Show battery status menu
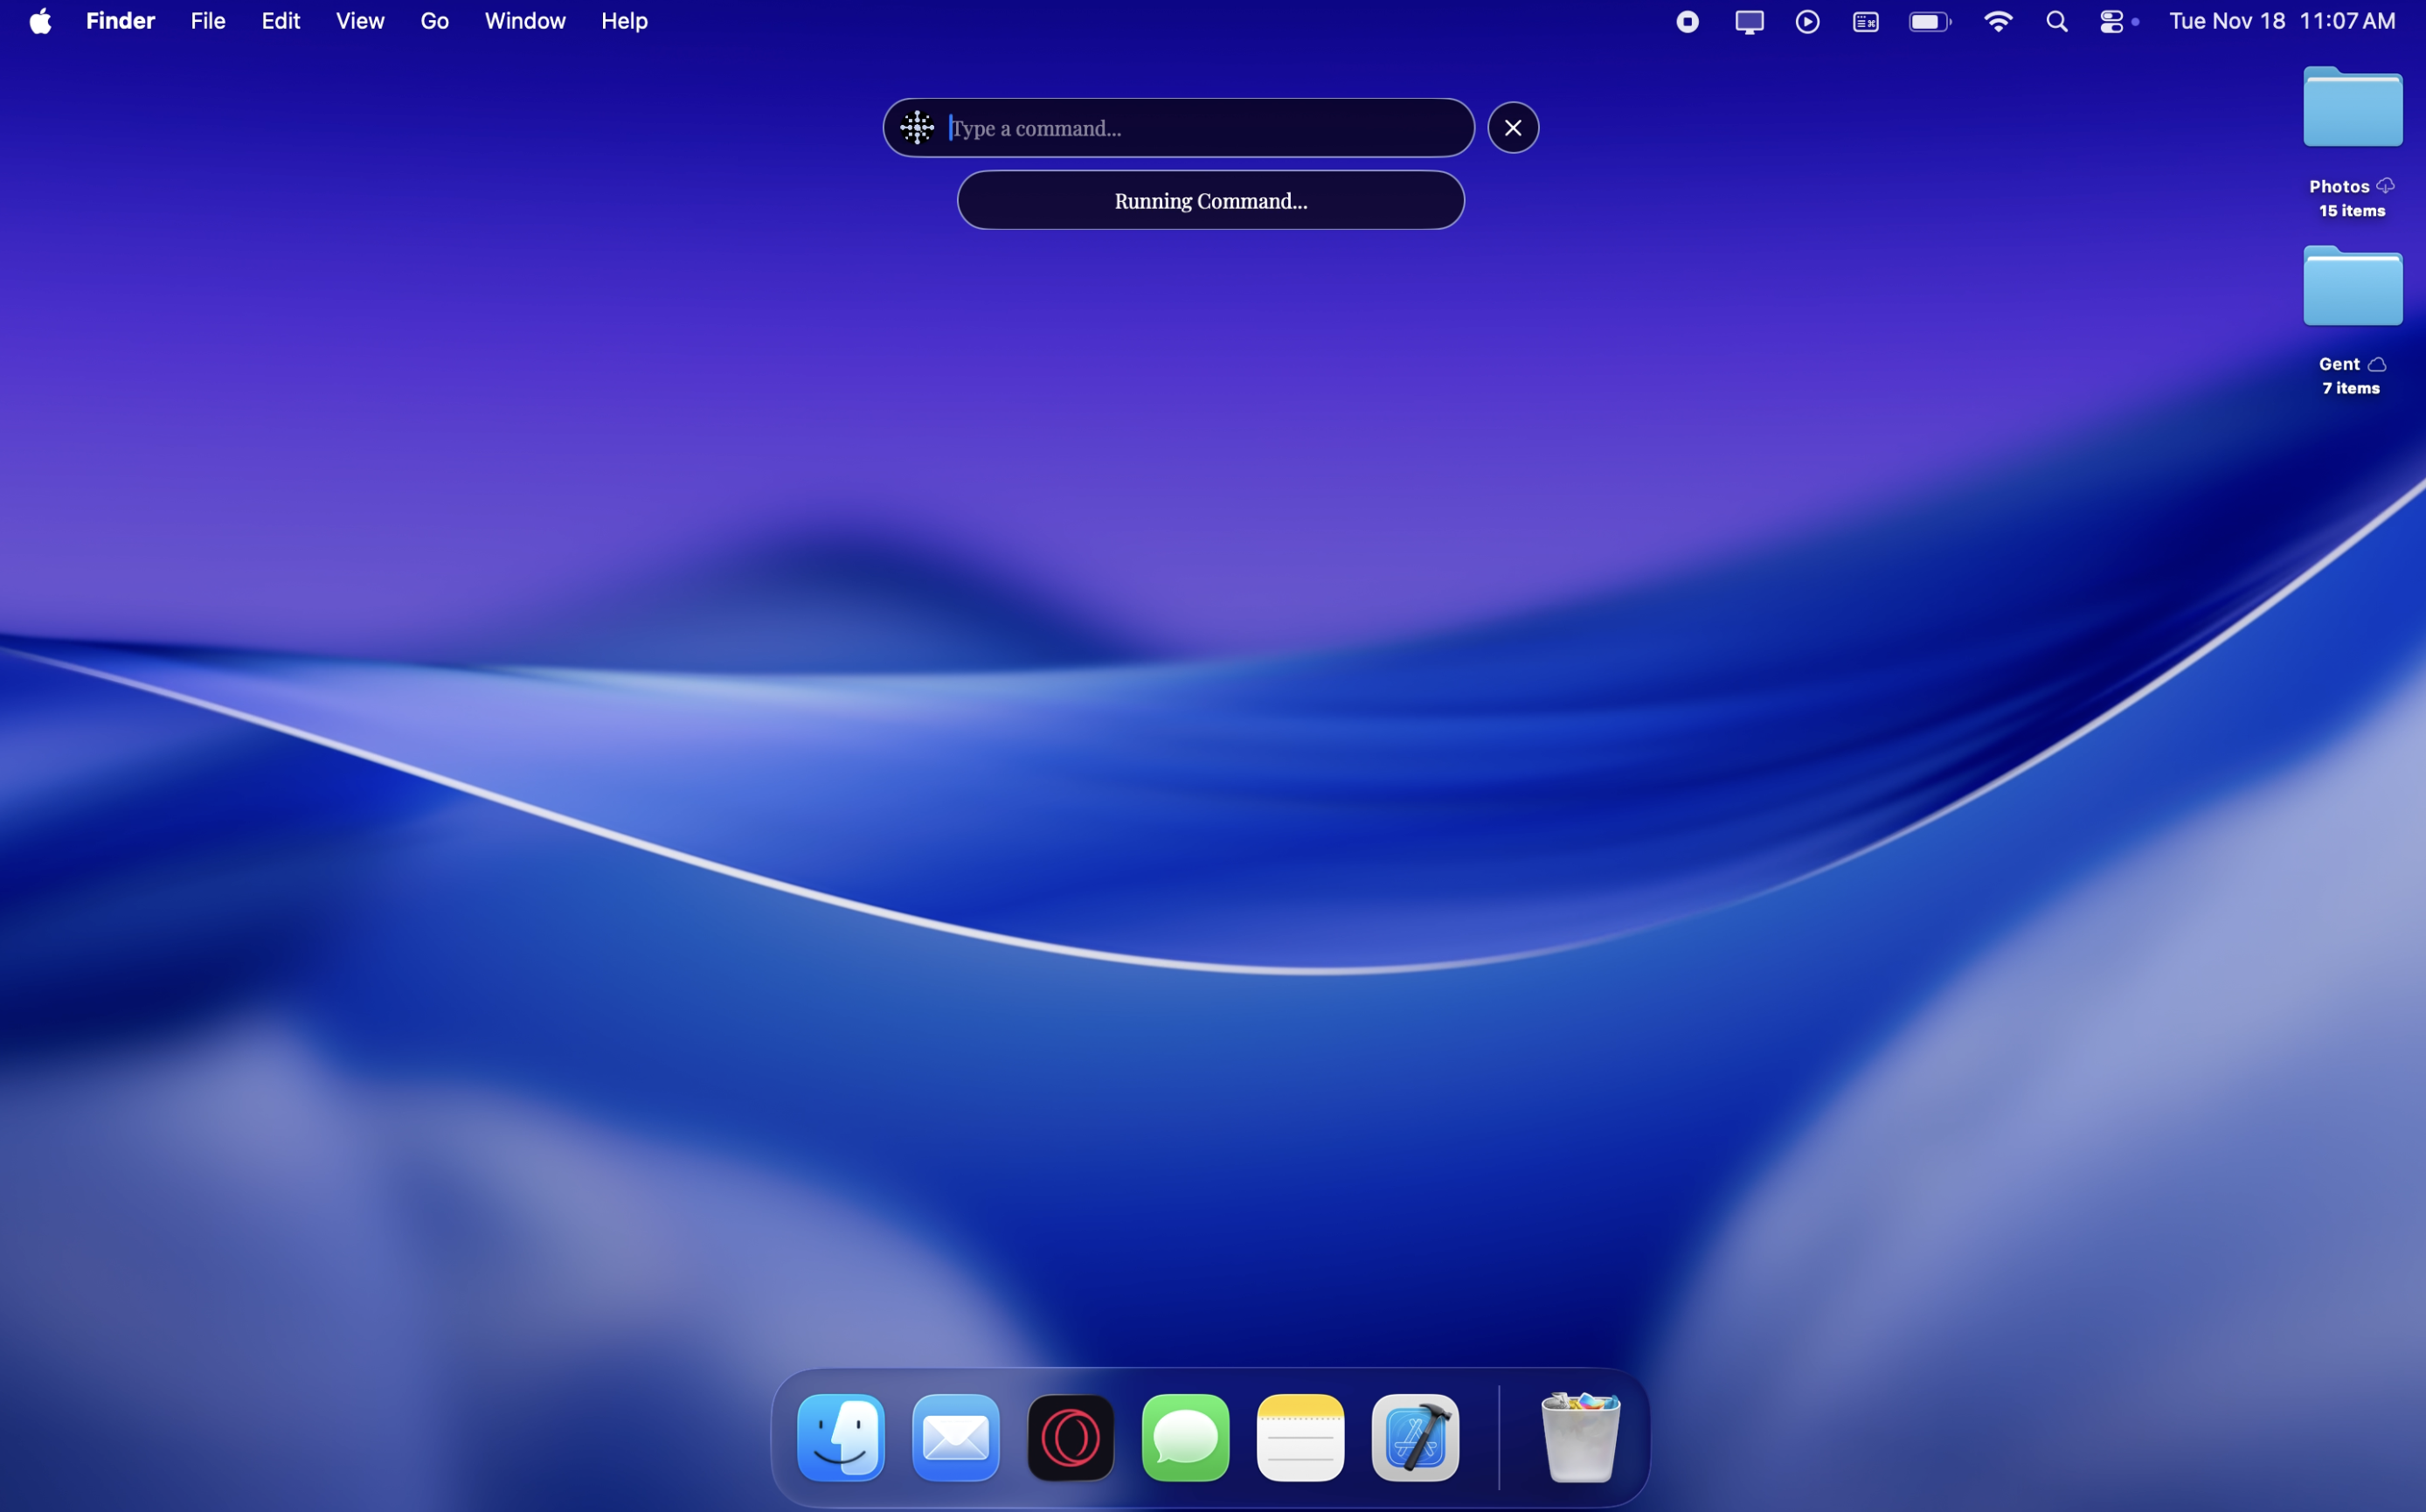The width and height of the screenshot is (2426, 1512). tap(1929, 21)
